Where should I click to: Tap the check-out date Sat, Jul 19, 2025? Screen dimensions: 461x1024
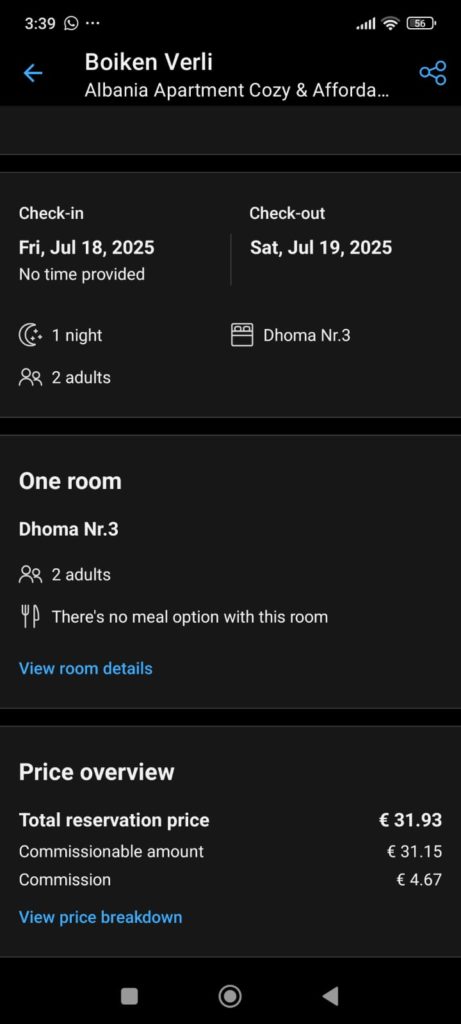[x=321, y=248]
